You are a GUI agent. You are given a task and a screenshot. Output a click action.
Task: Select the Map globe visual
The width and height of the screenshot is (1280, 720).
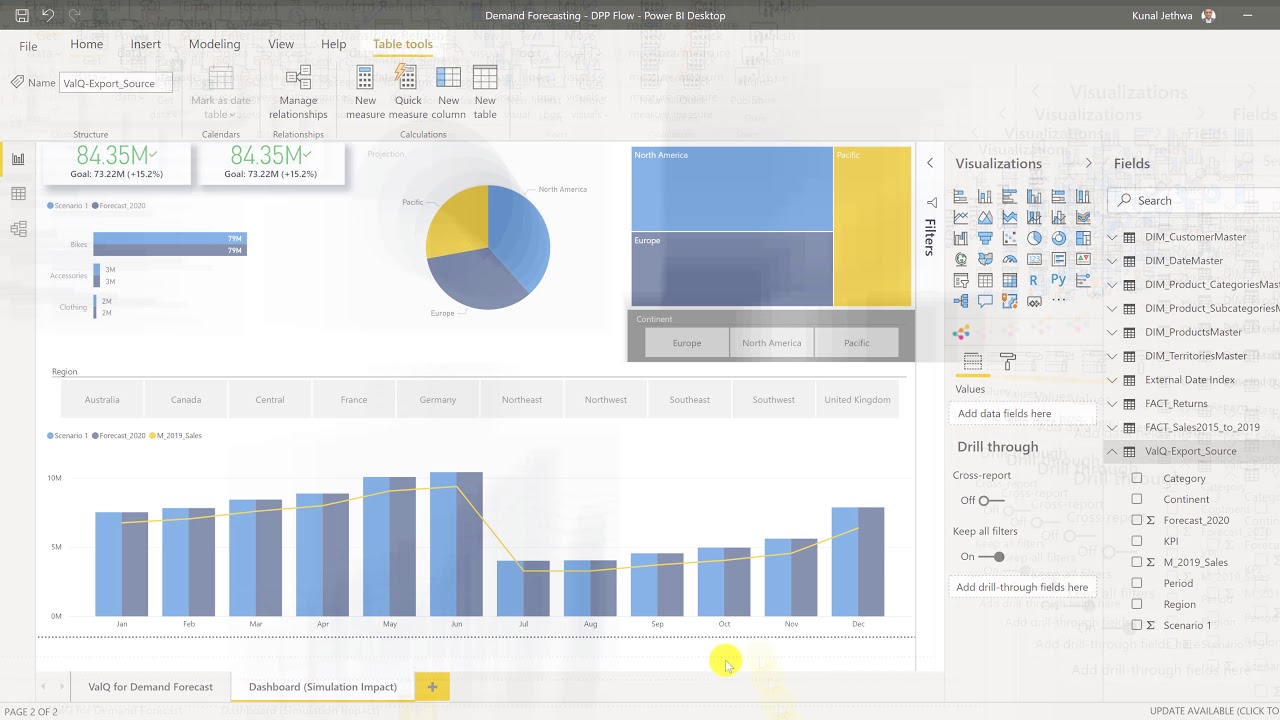[x=961, y=259]
